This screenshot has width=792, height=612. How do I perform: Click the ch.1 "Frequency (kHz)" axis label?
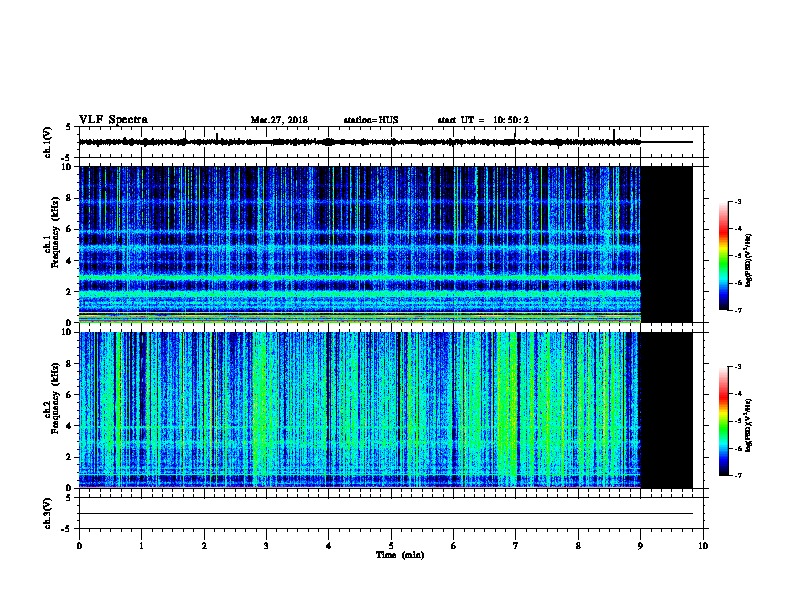[x=55, y=233]
